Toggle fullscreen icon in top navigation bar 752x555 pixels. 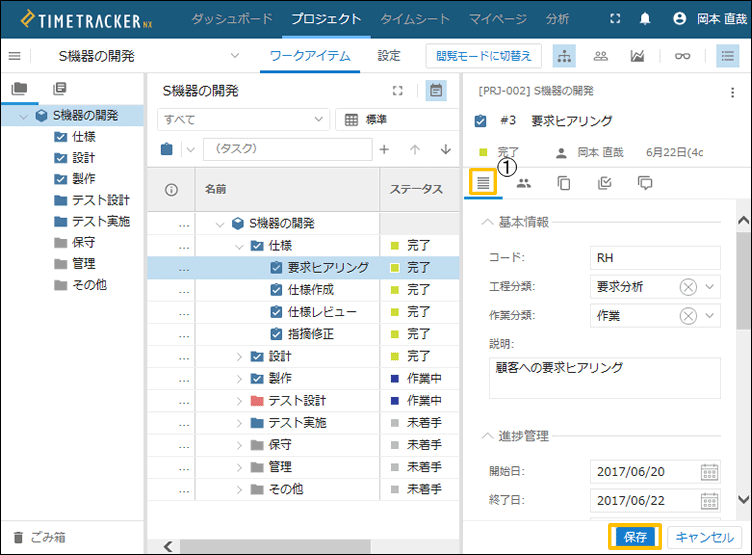coord(615,19)
